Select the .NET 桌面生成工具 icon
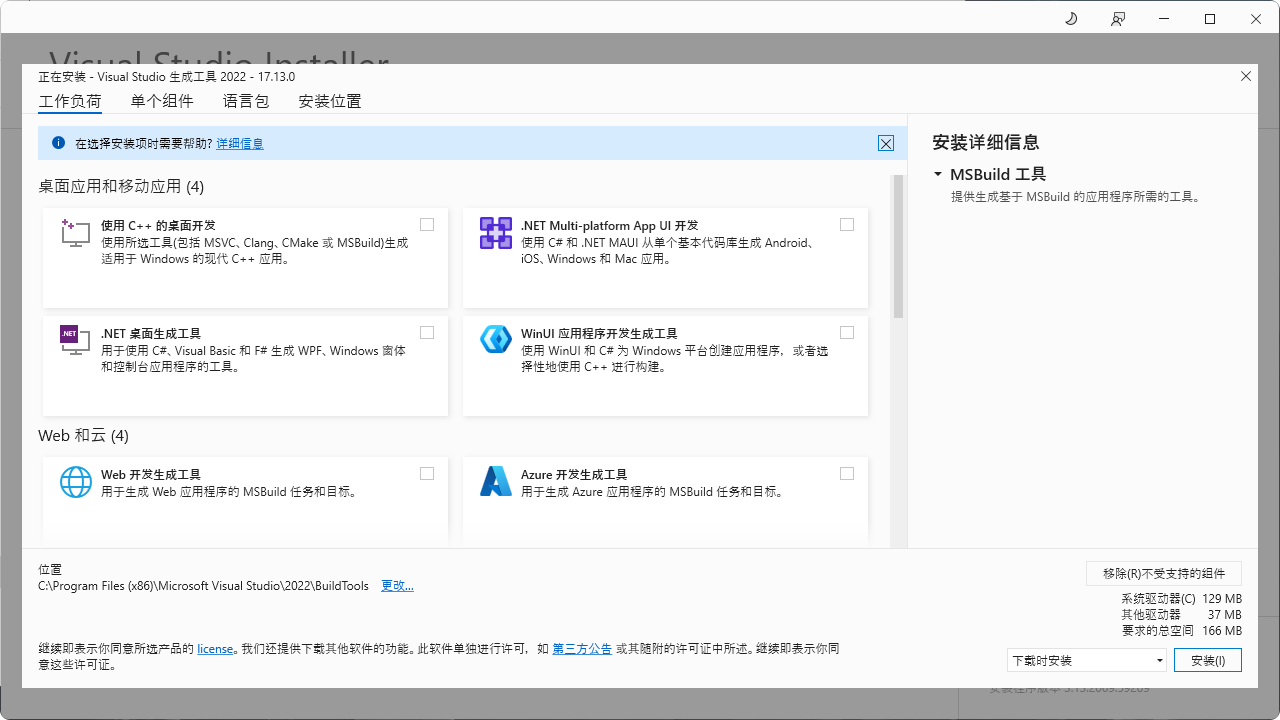The image size is (1280, 720). tap(74, 340)
